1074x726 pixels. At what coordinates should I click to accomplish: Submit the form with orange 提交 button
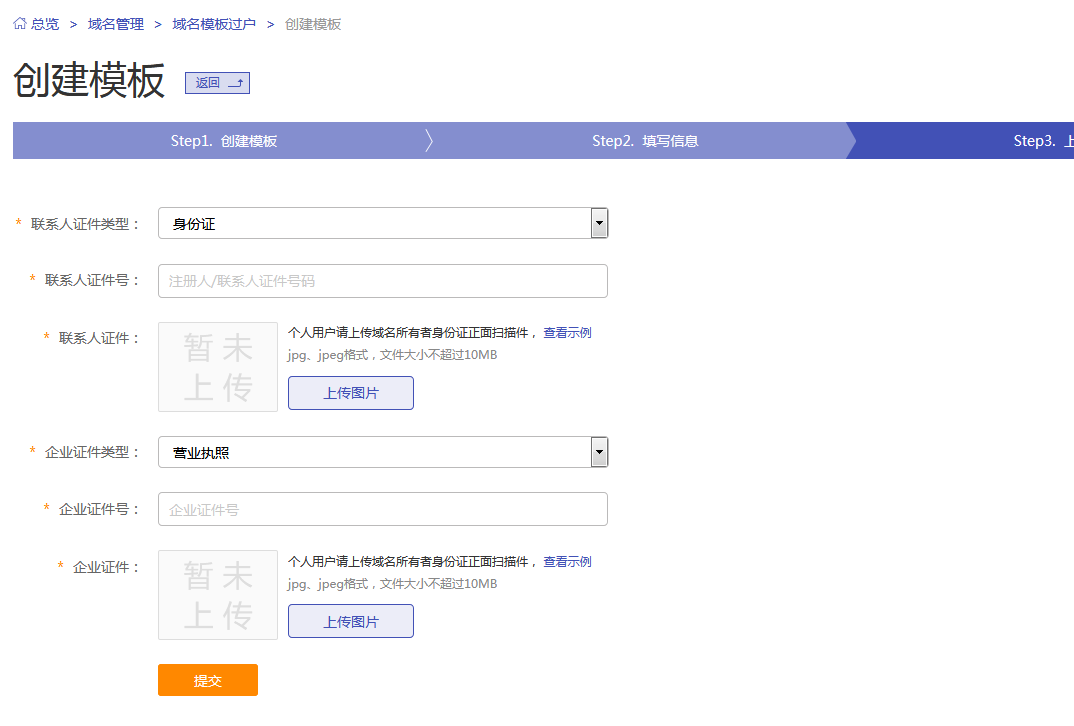(208, 680)
